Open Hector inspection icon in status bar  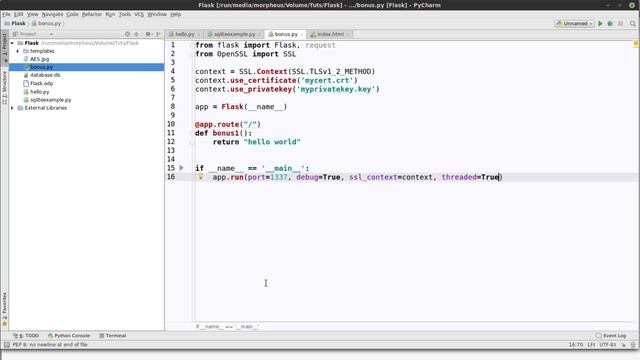point(633,345)
